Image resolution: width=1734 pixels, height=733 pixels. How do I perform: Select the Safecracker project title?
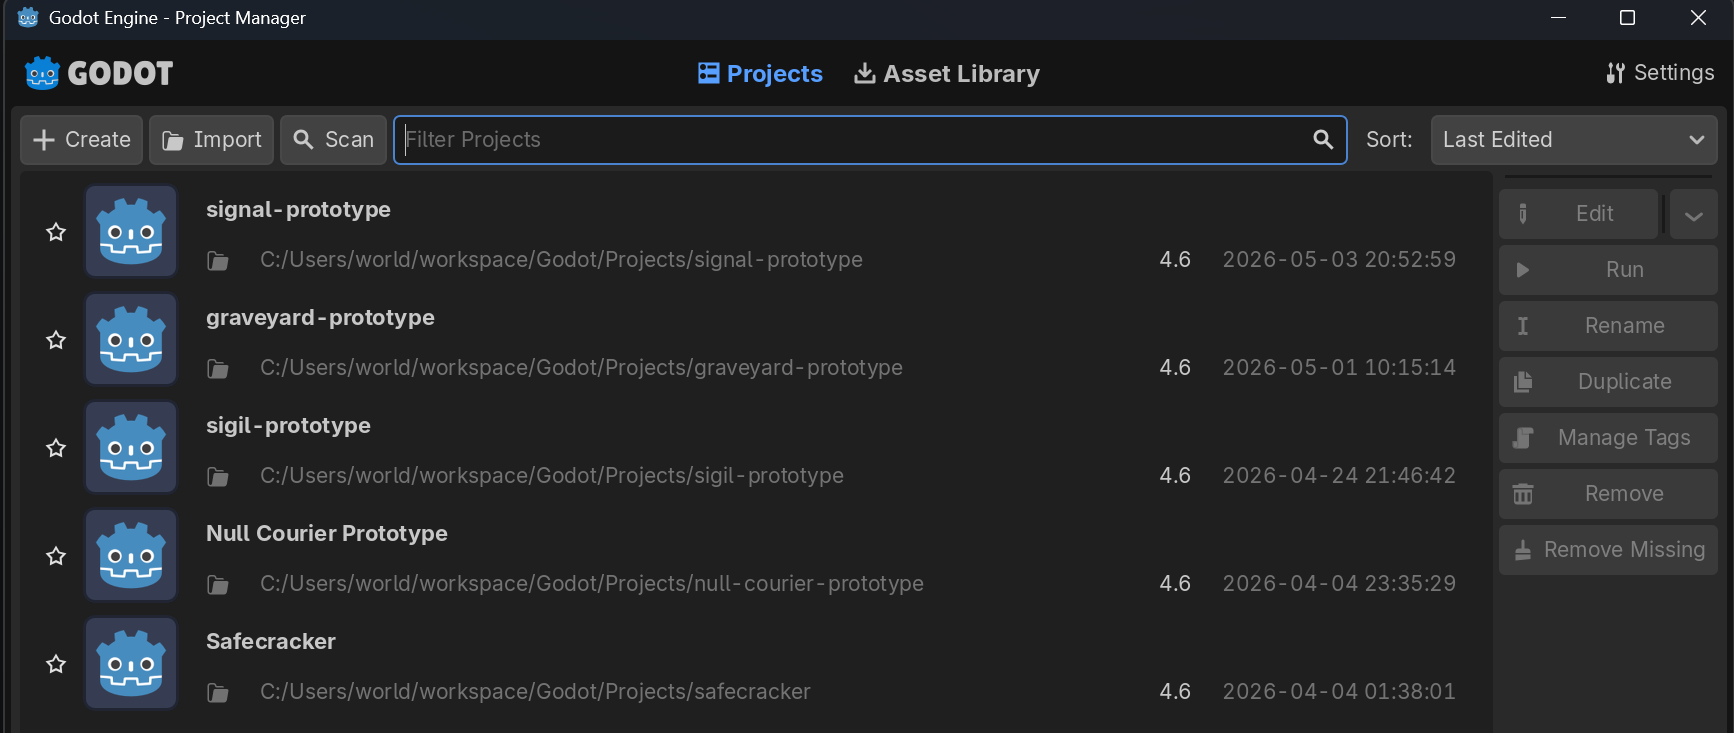271,642
